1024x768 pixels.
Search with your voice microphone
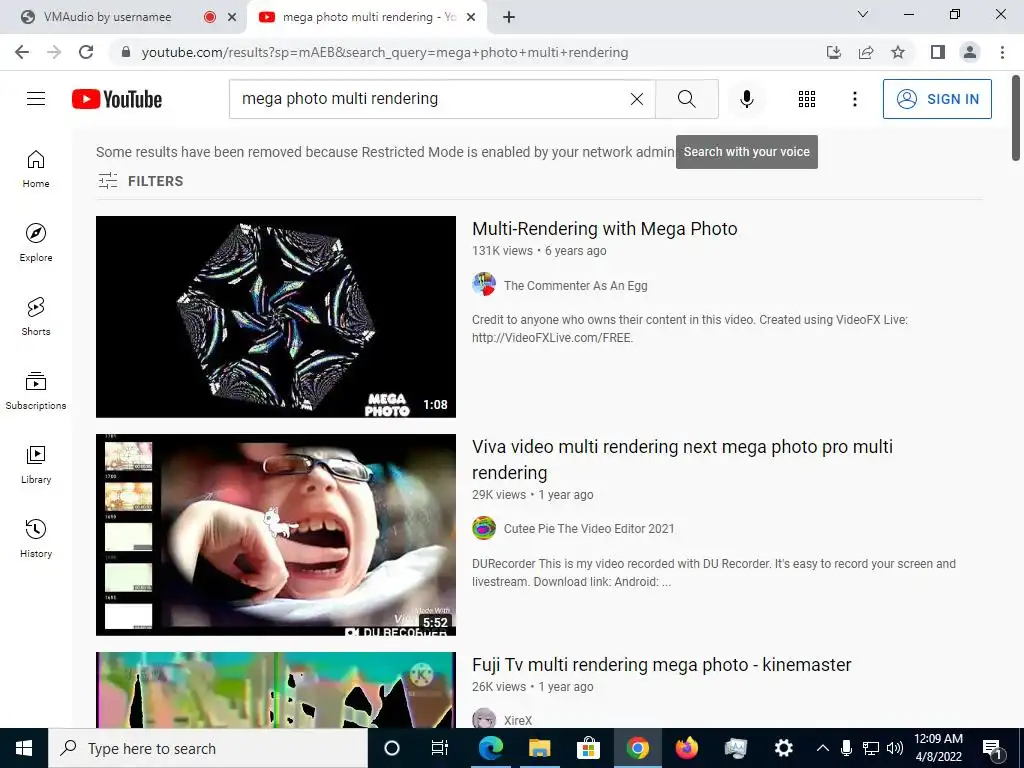tap(746, 99)
